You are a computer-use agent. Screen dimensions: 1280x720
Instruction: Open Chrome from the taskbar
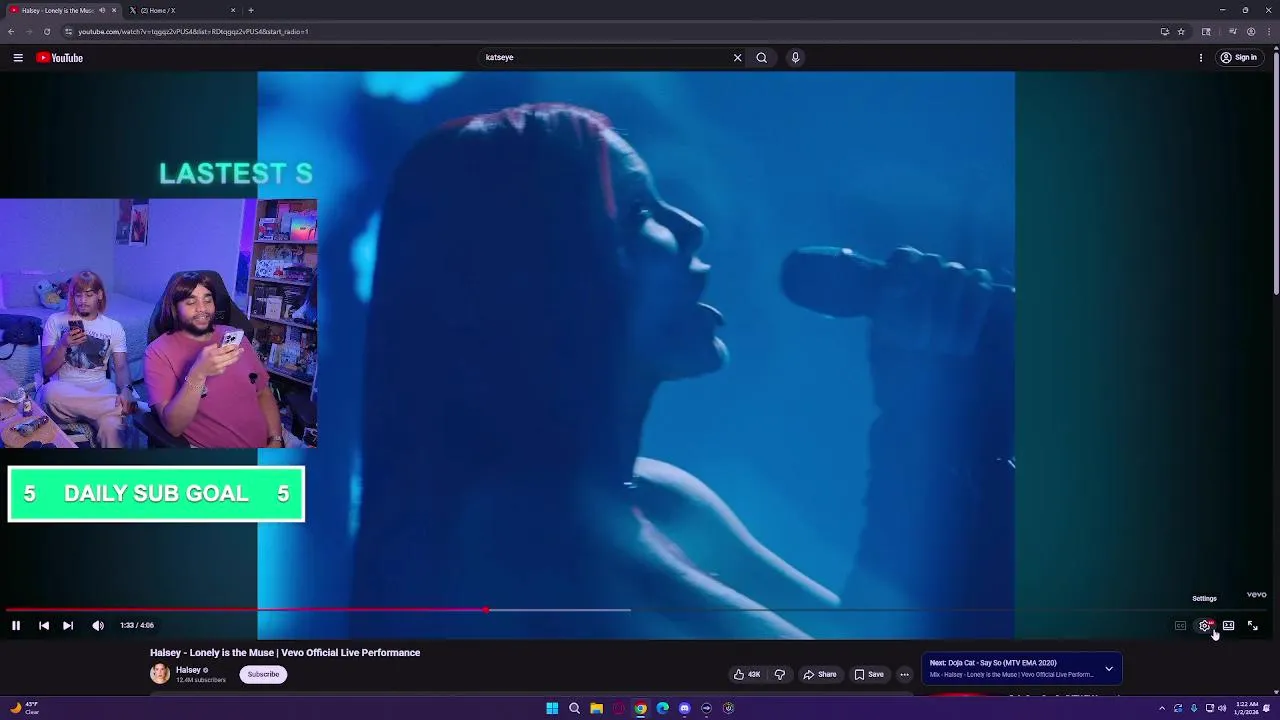pos(640,708)
